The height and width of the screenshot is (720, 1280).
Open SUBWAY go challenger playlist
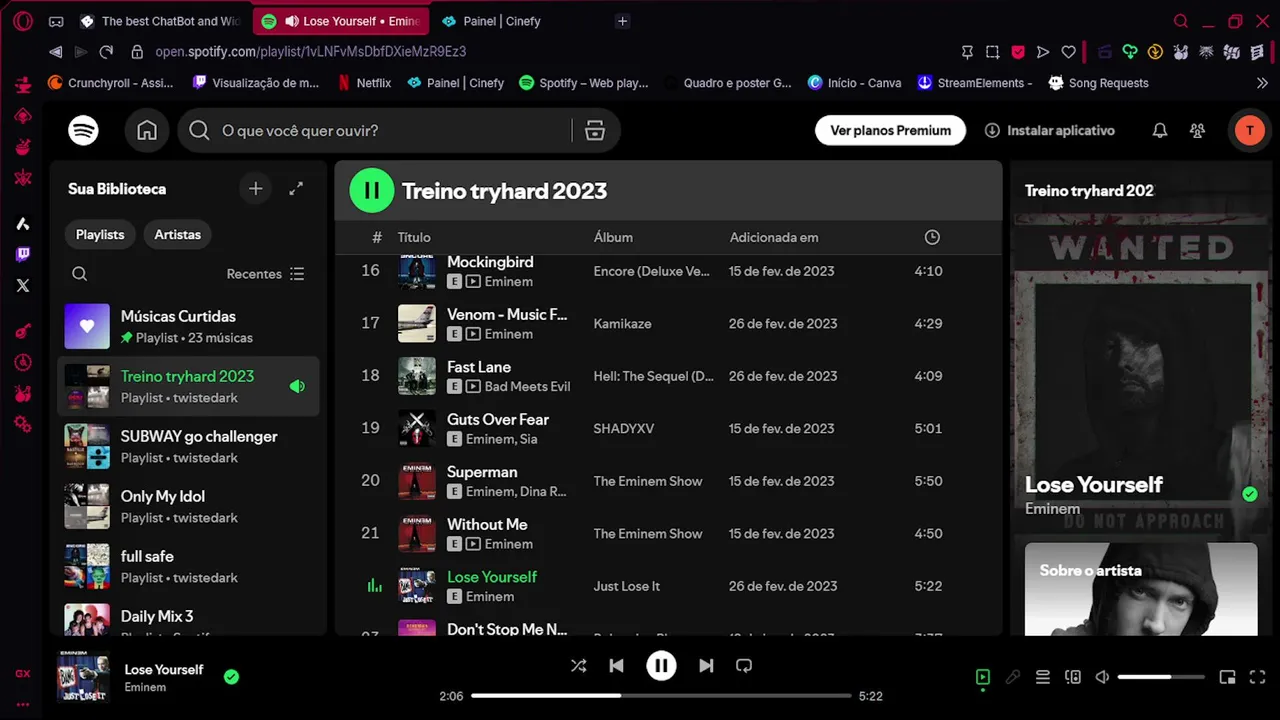tap(188, 446)
